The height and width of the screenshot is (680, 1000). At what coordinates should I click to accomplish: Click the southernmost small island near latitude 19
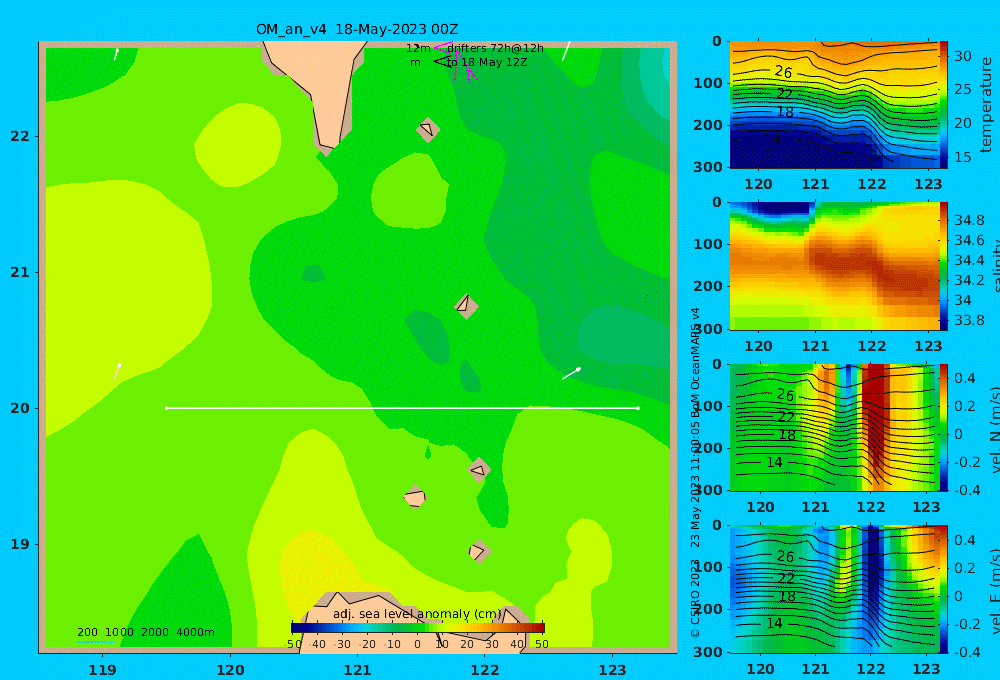click(478, 551)
